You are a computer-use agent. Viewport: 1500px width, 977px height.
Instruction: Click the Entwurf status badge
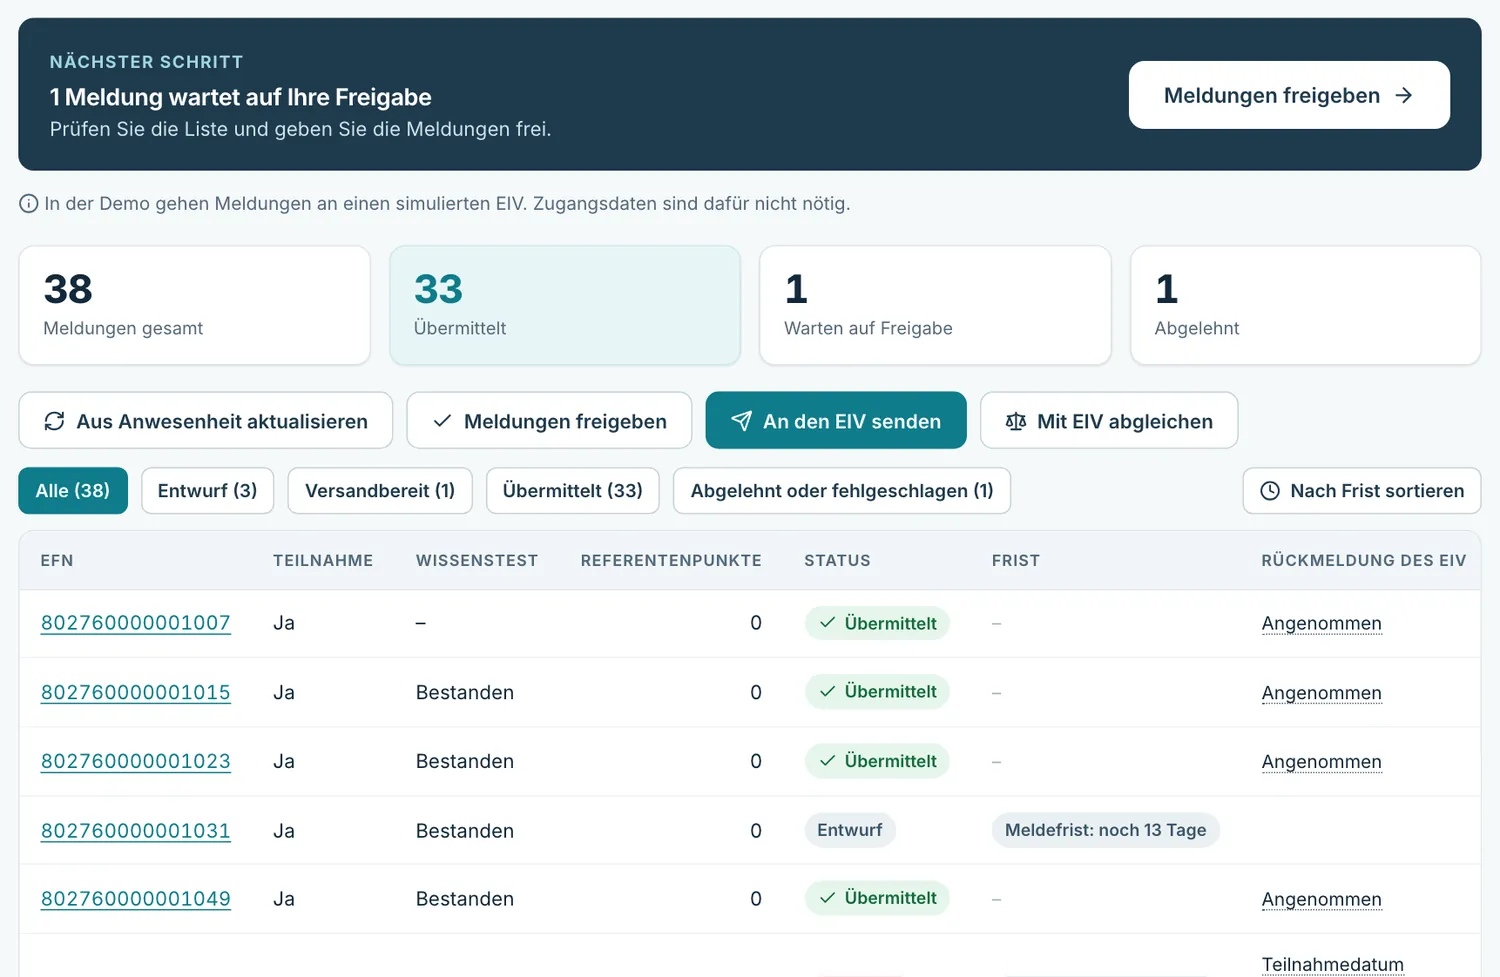tap(849, 830)
